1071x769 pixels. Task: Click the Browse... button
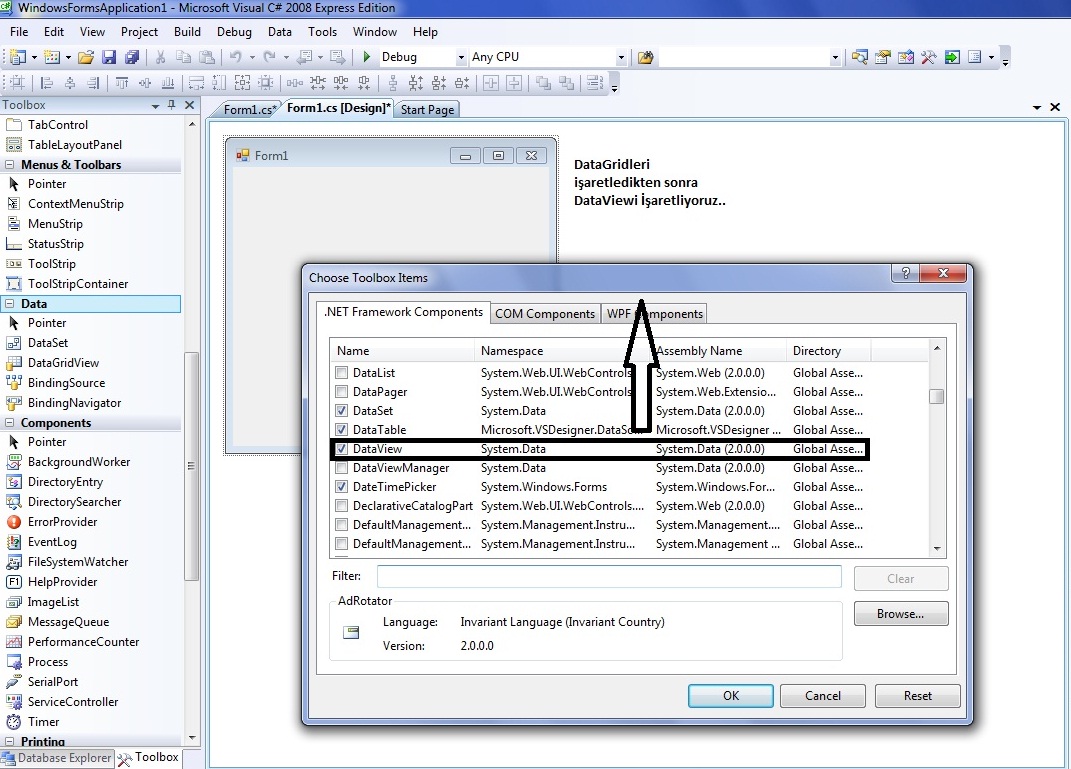coord(900,614)
